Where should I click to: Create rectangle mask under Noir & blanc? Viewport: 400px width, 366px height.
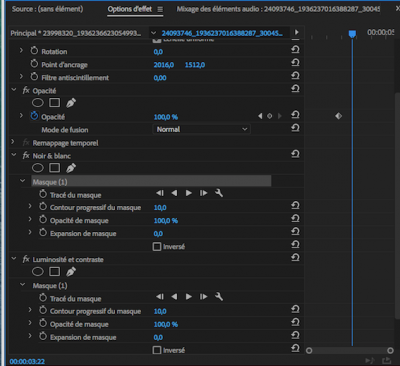[55, 168]
